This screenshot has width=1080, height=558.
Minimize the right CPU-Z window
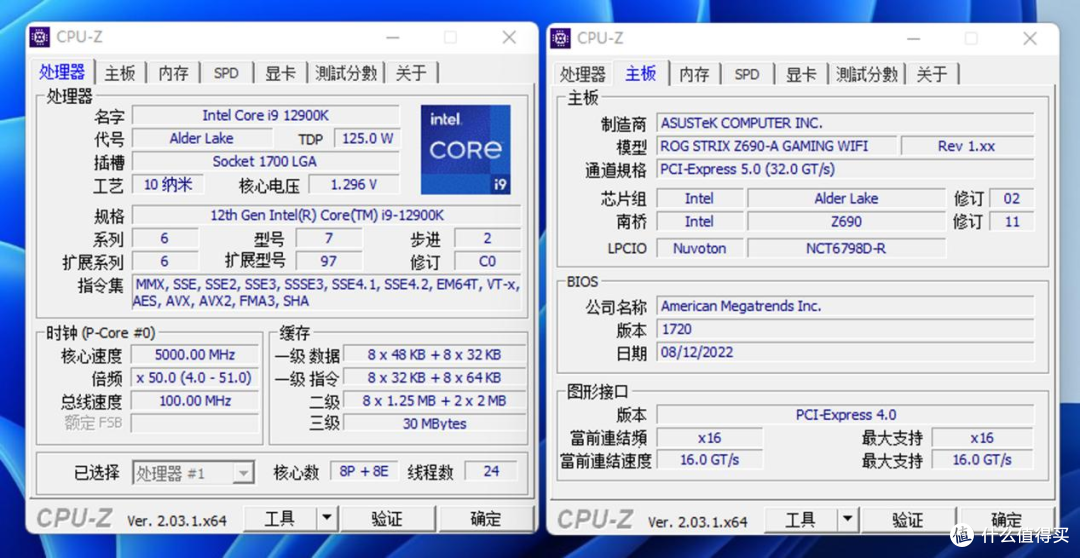coord(914,38)
